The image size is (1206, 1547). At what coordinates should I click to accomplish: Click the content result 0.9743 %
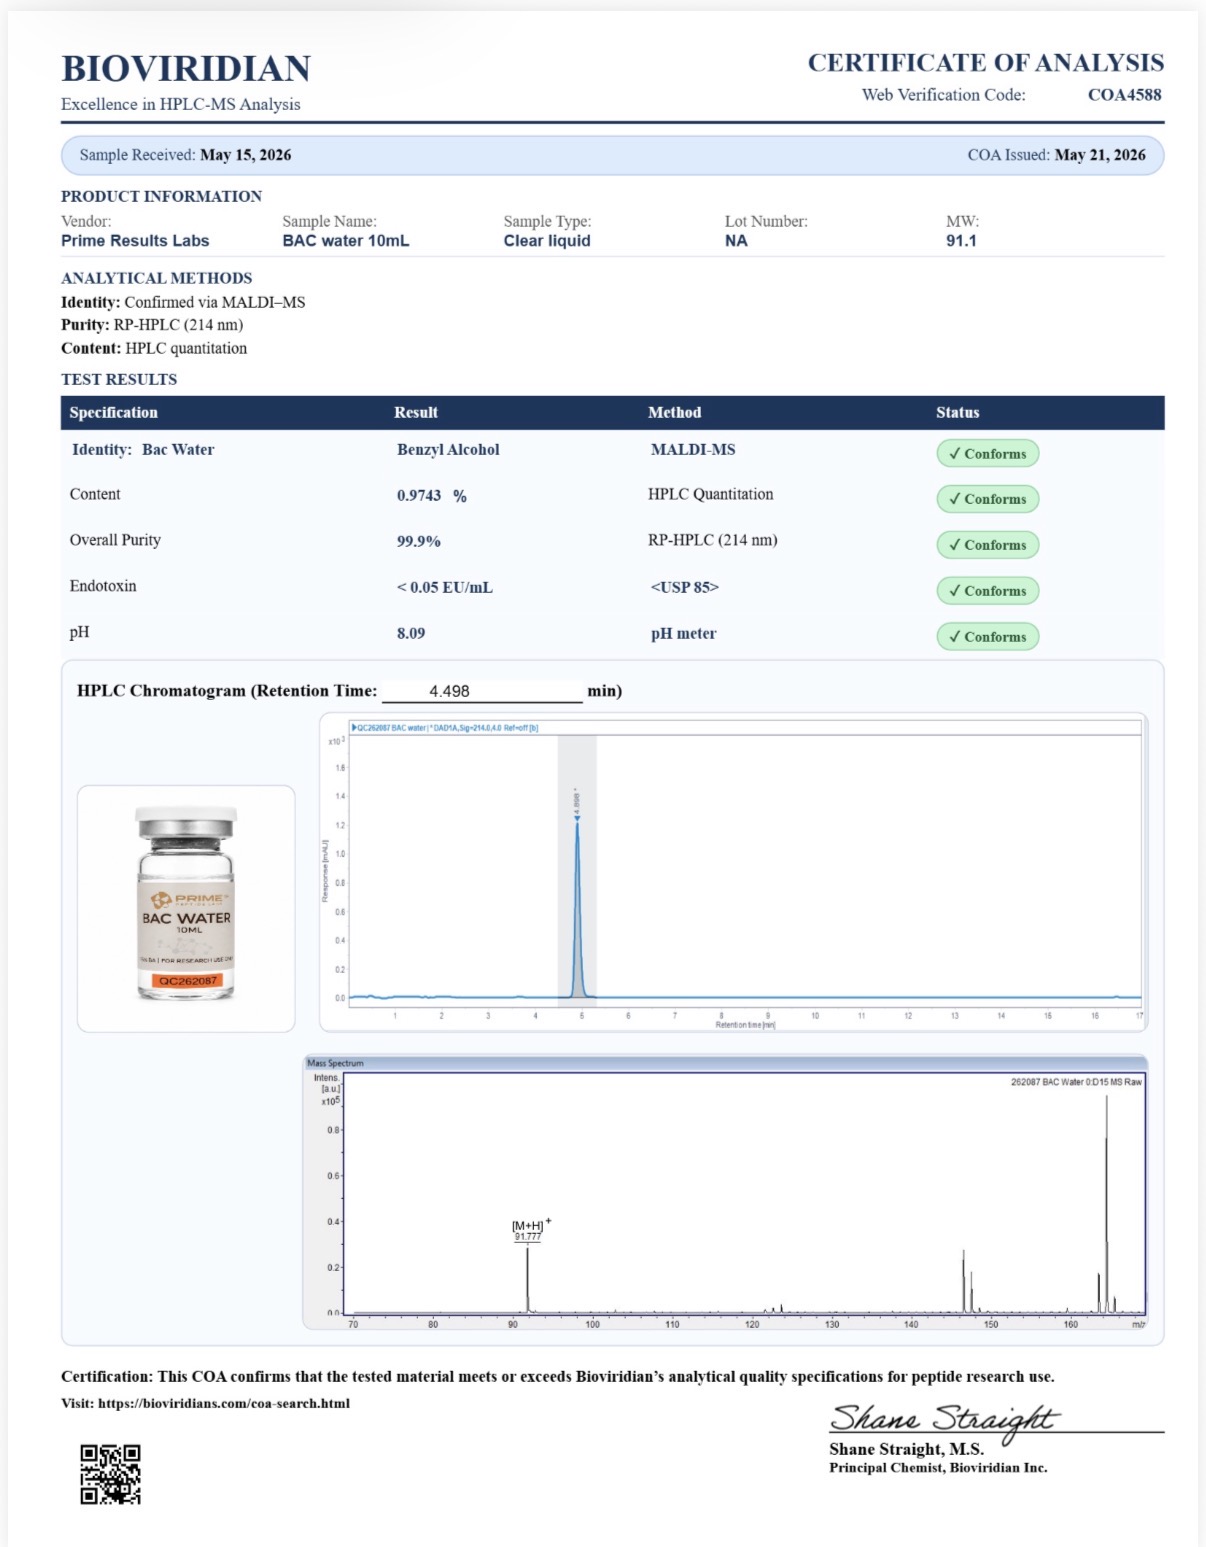pos(432,496)
